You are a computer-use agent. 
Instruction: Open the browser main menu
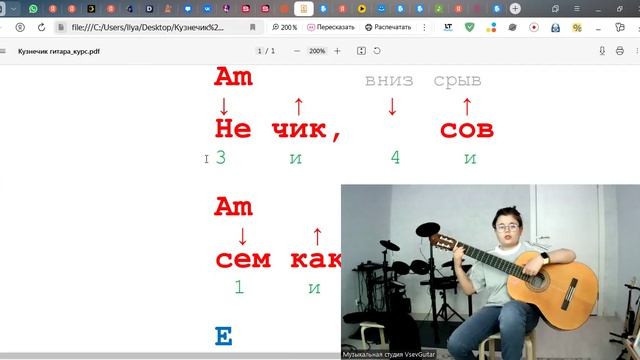point(577,9)
